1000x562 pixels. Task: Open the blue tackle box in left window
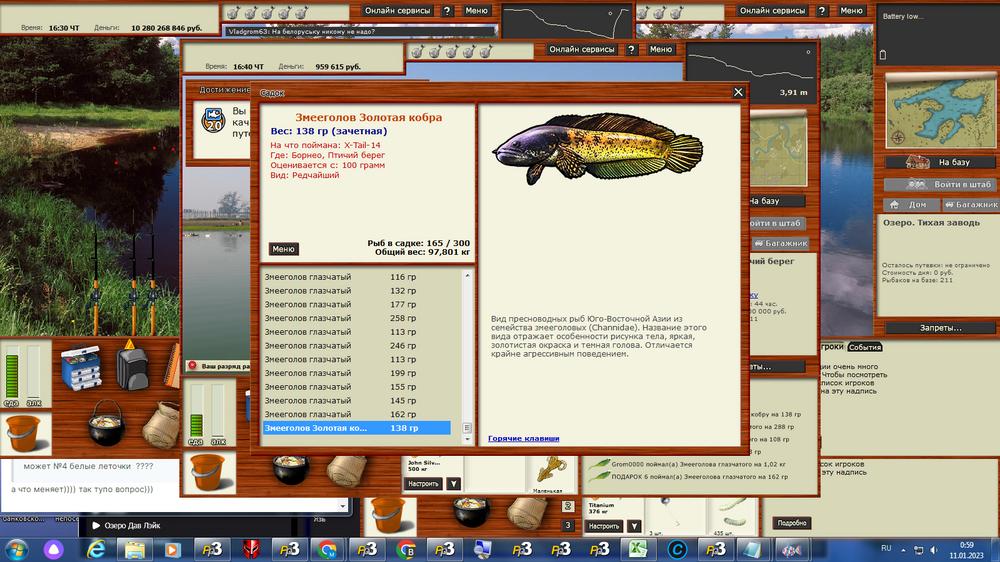(81, 366)
